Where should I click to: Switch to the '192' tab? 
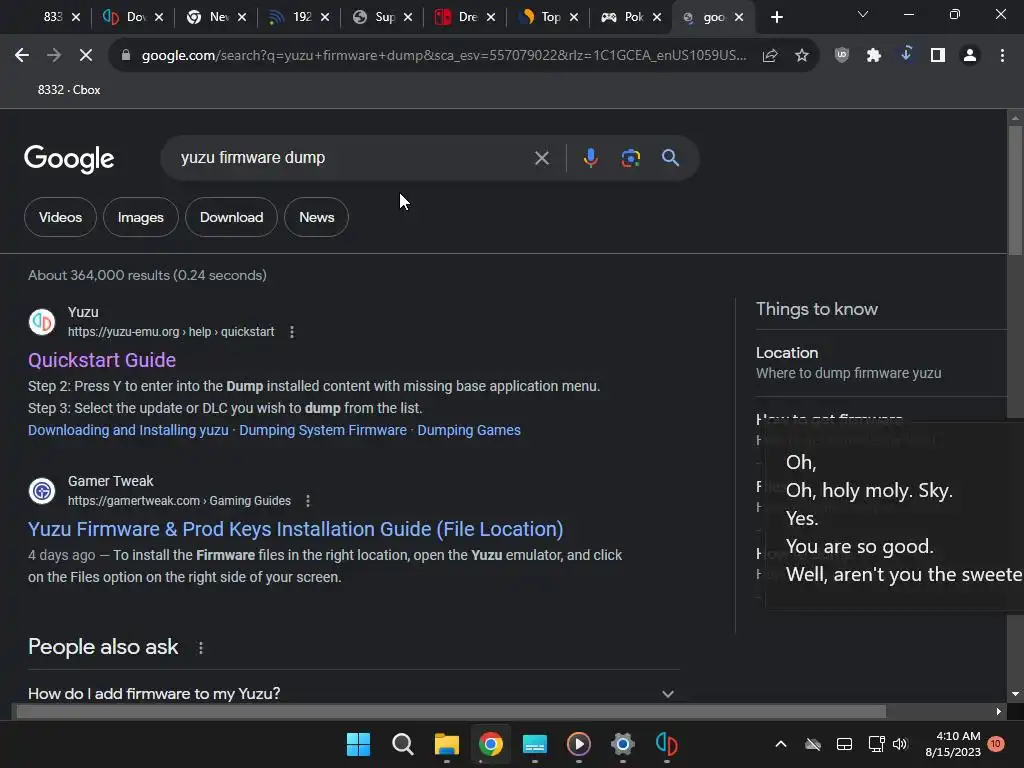coord(302,17)
